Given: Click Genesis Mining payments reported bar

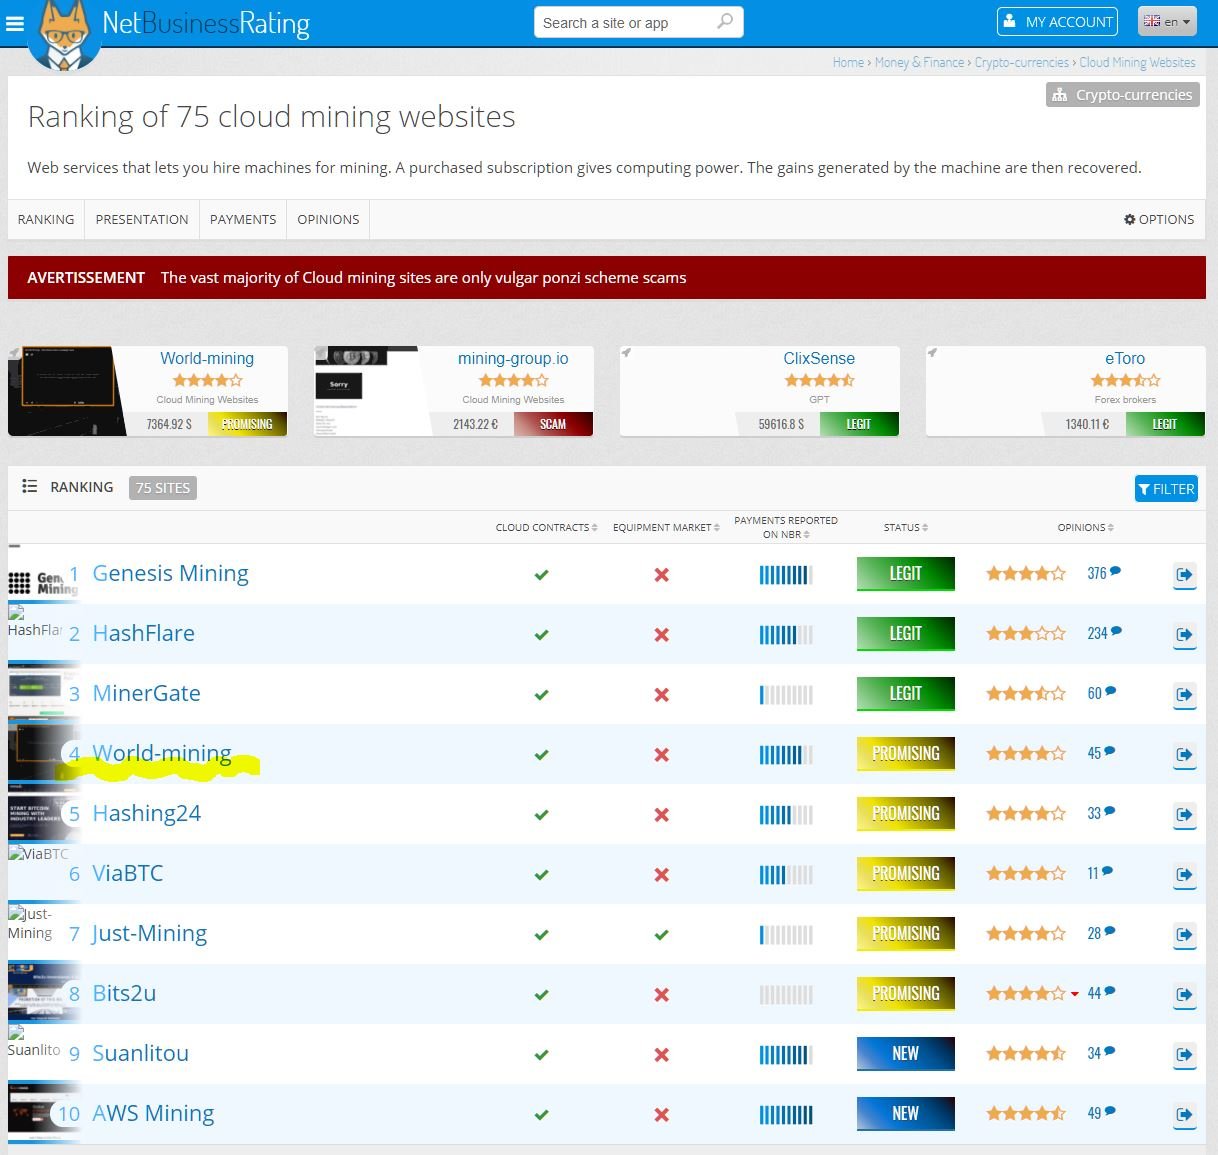Looking at the screenshot, I should pos(786,575).
